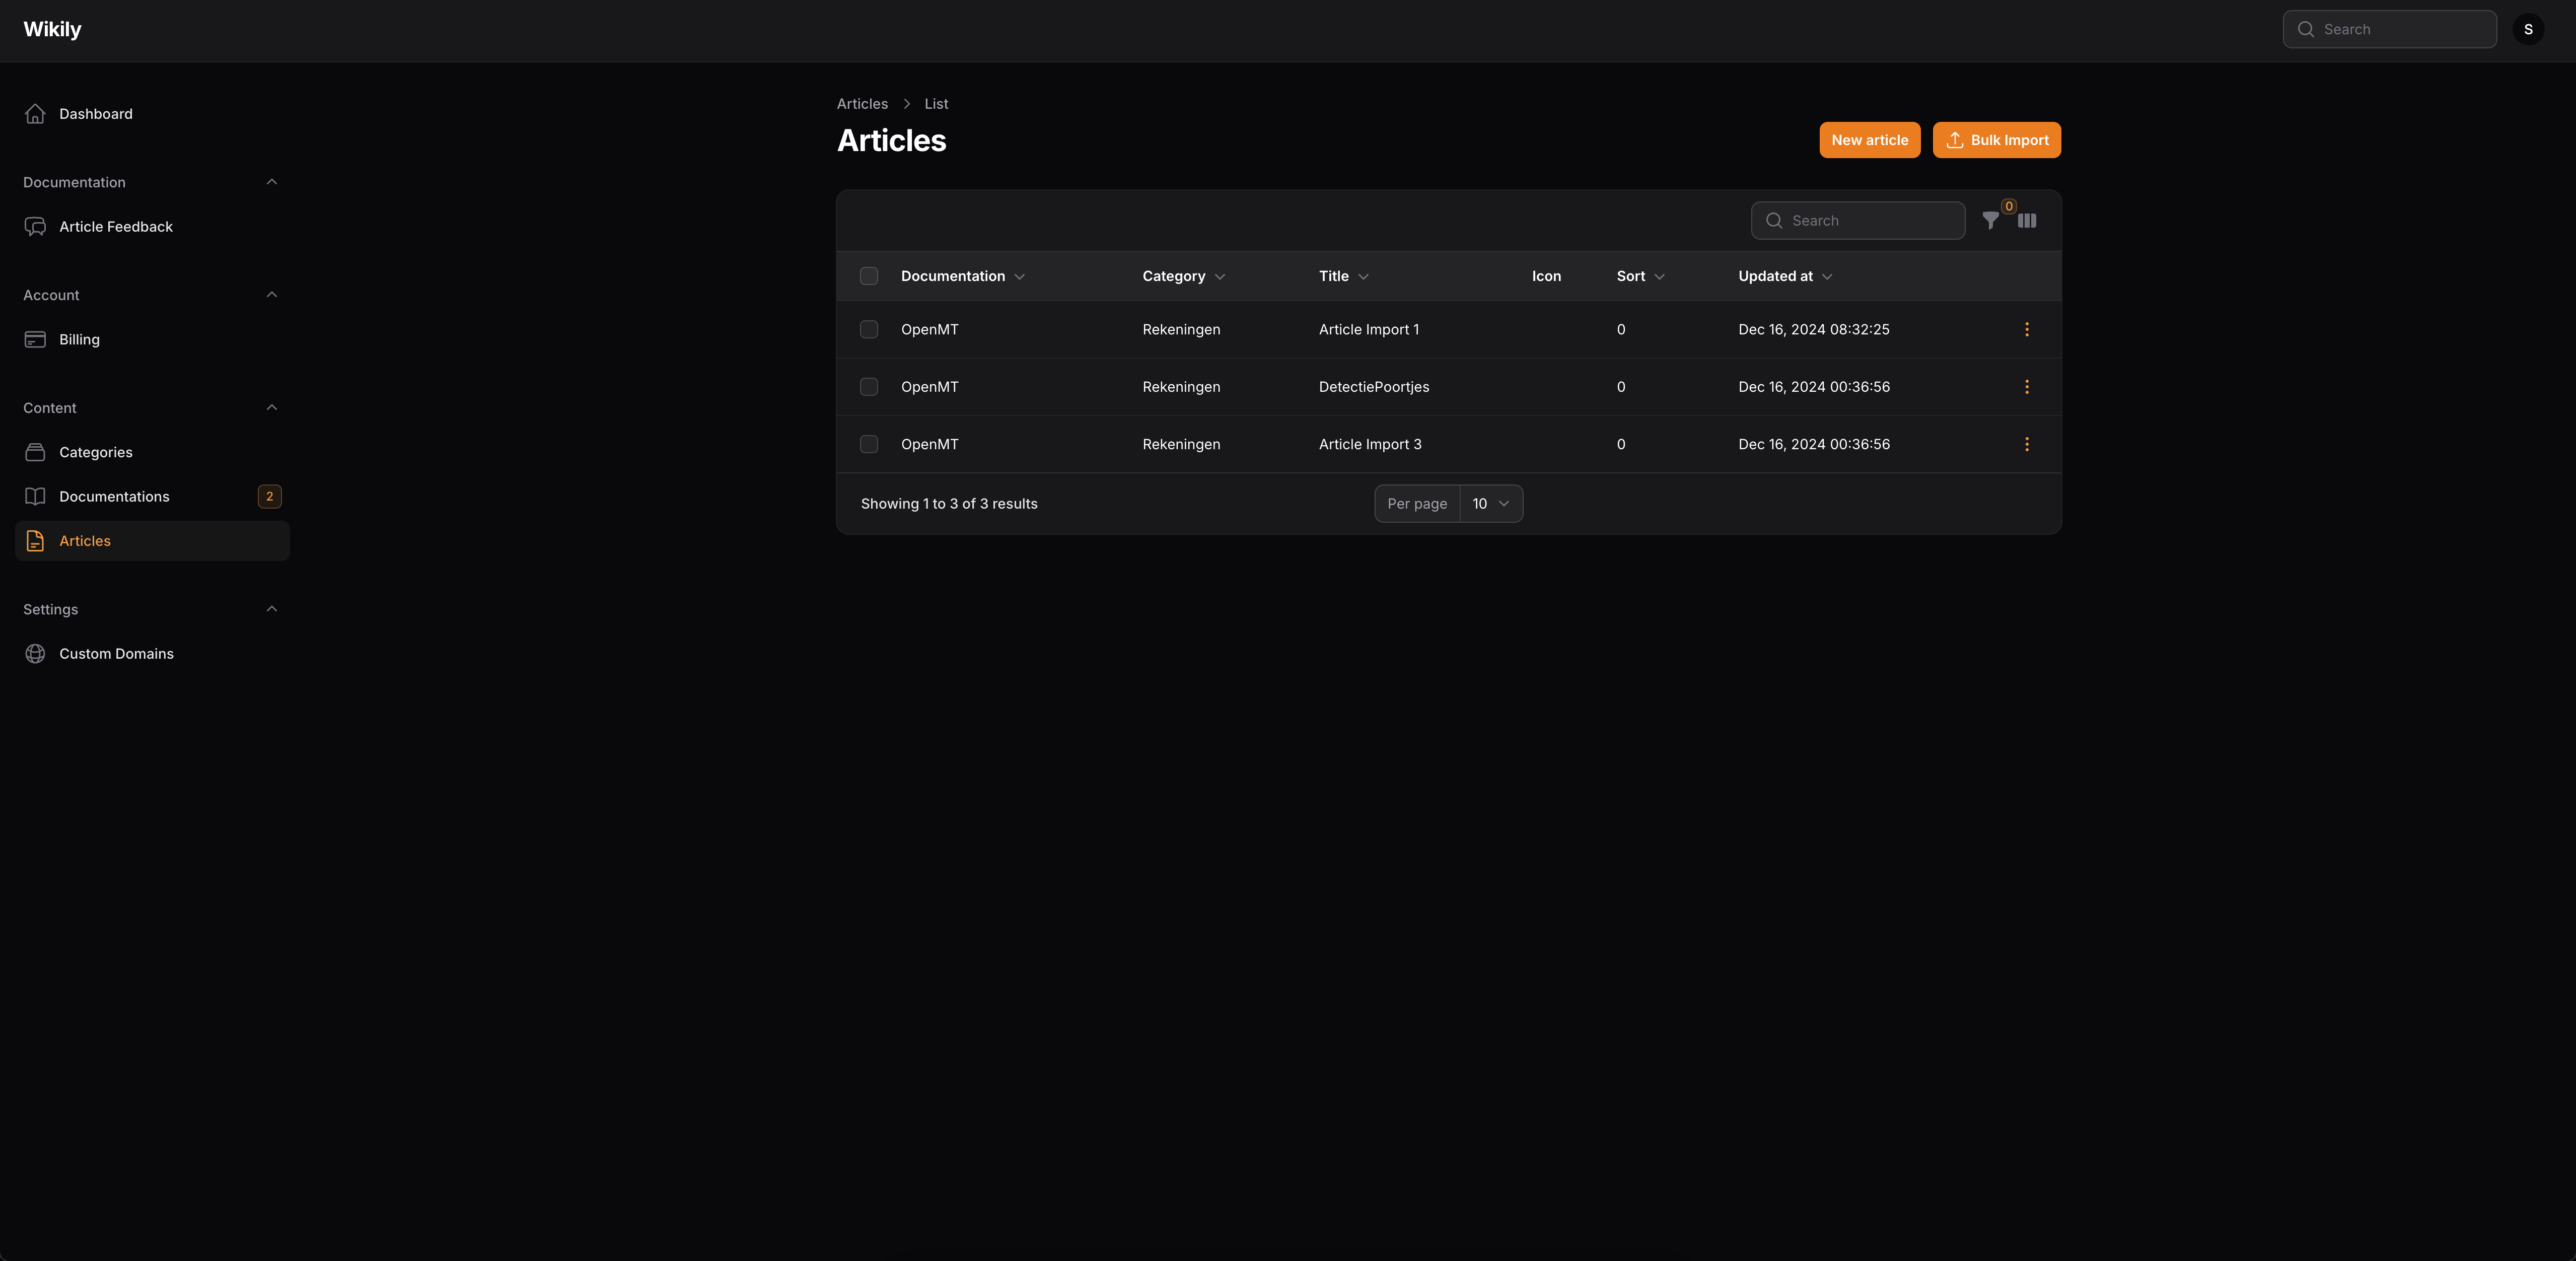Sort by Documentation column

[962, 276]
